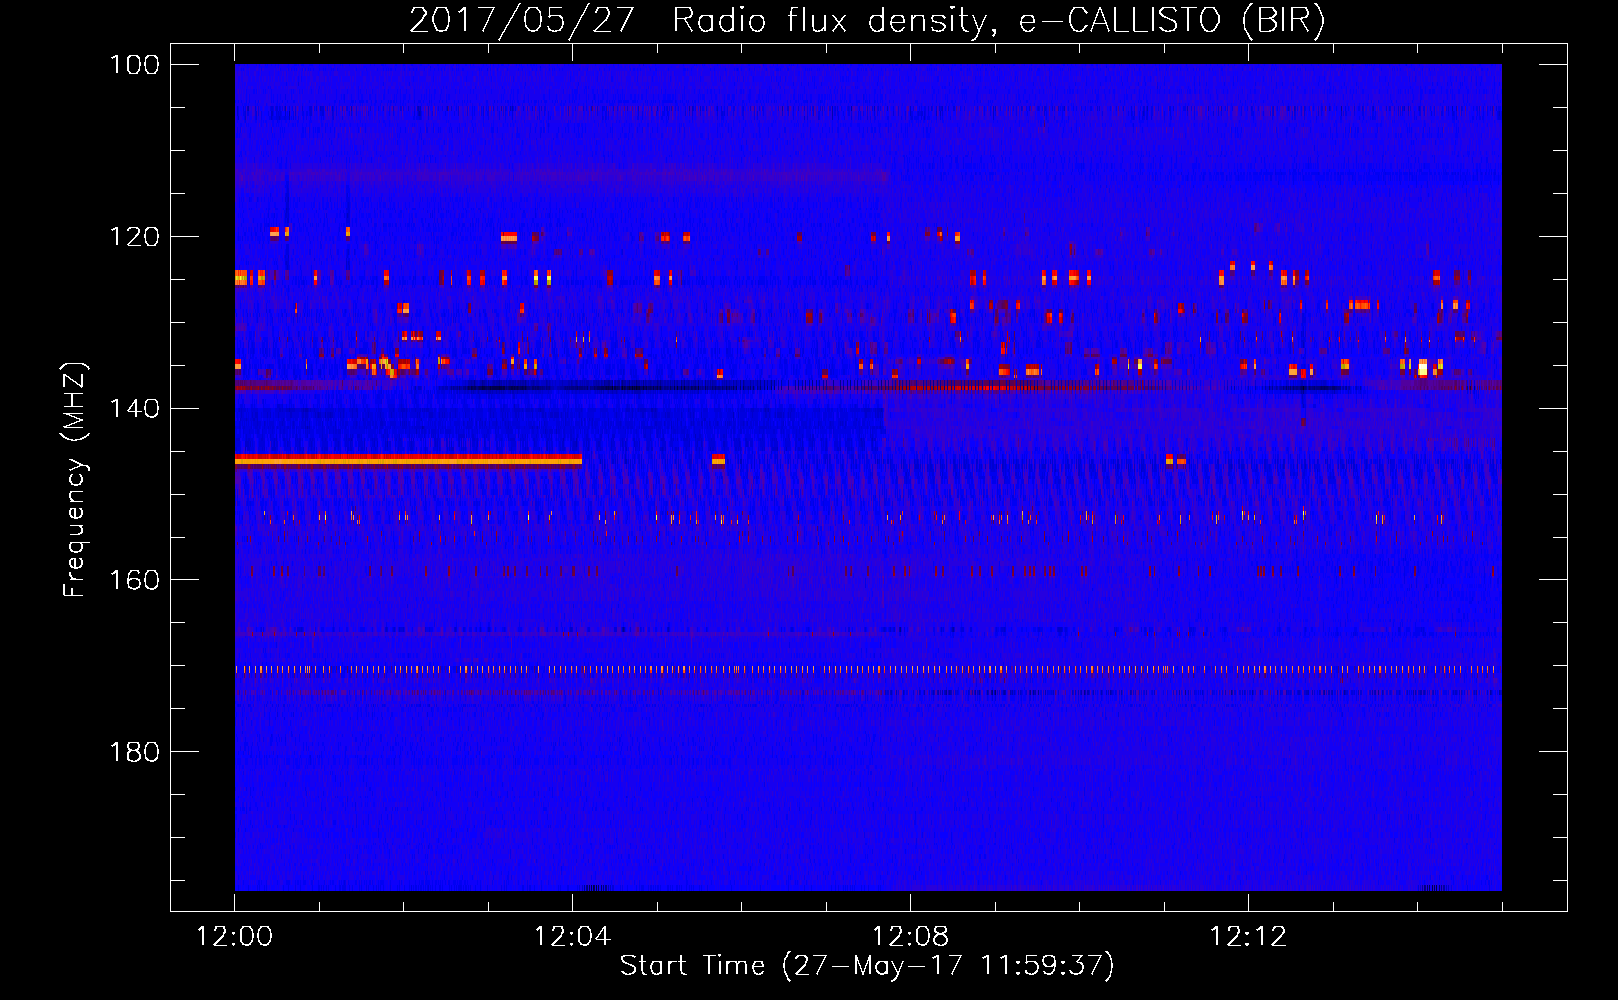Click the dotted horizontal line near 170 MHz
The image size is (1618, 1000).
(868, 669)
